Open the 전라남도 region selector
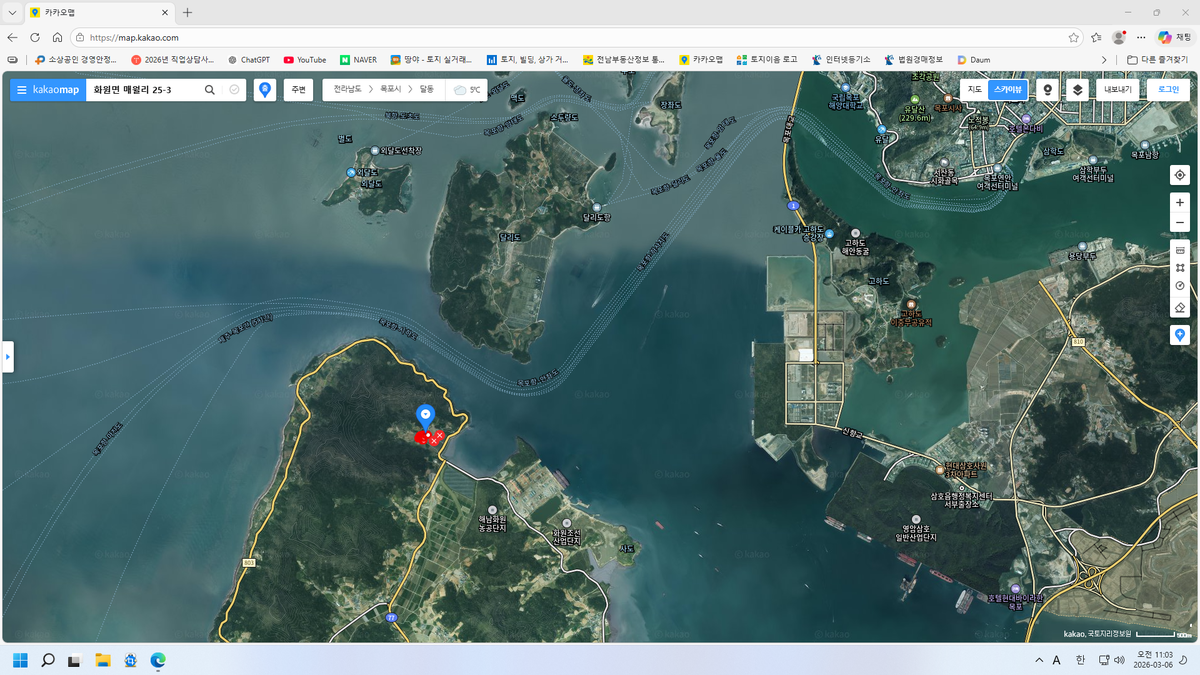This screenshot has width=1200, height=675. click(x=348, y=90)
